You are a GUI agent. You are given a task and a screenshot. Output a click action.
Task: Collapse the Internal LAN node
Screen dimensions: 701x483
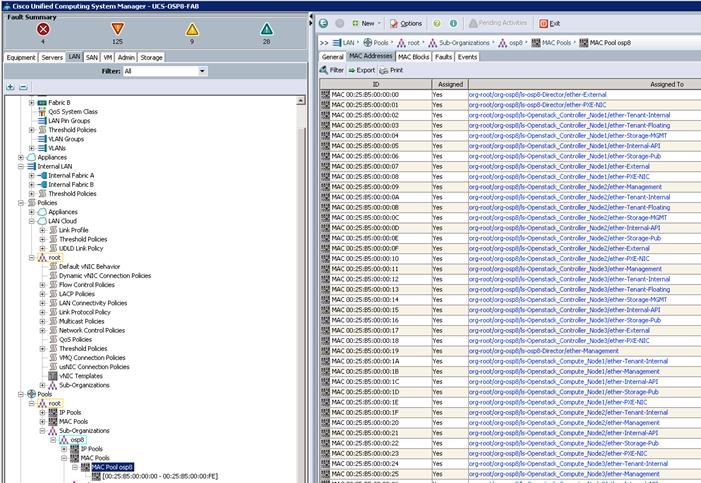coord(21,166)
